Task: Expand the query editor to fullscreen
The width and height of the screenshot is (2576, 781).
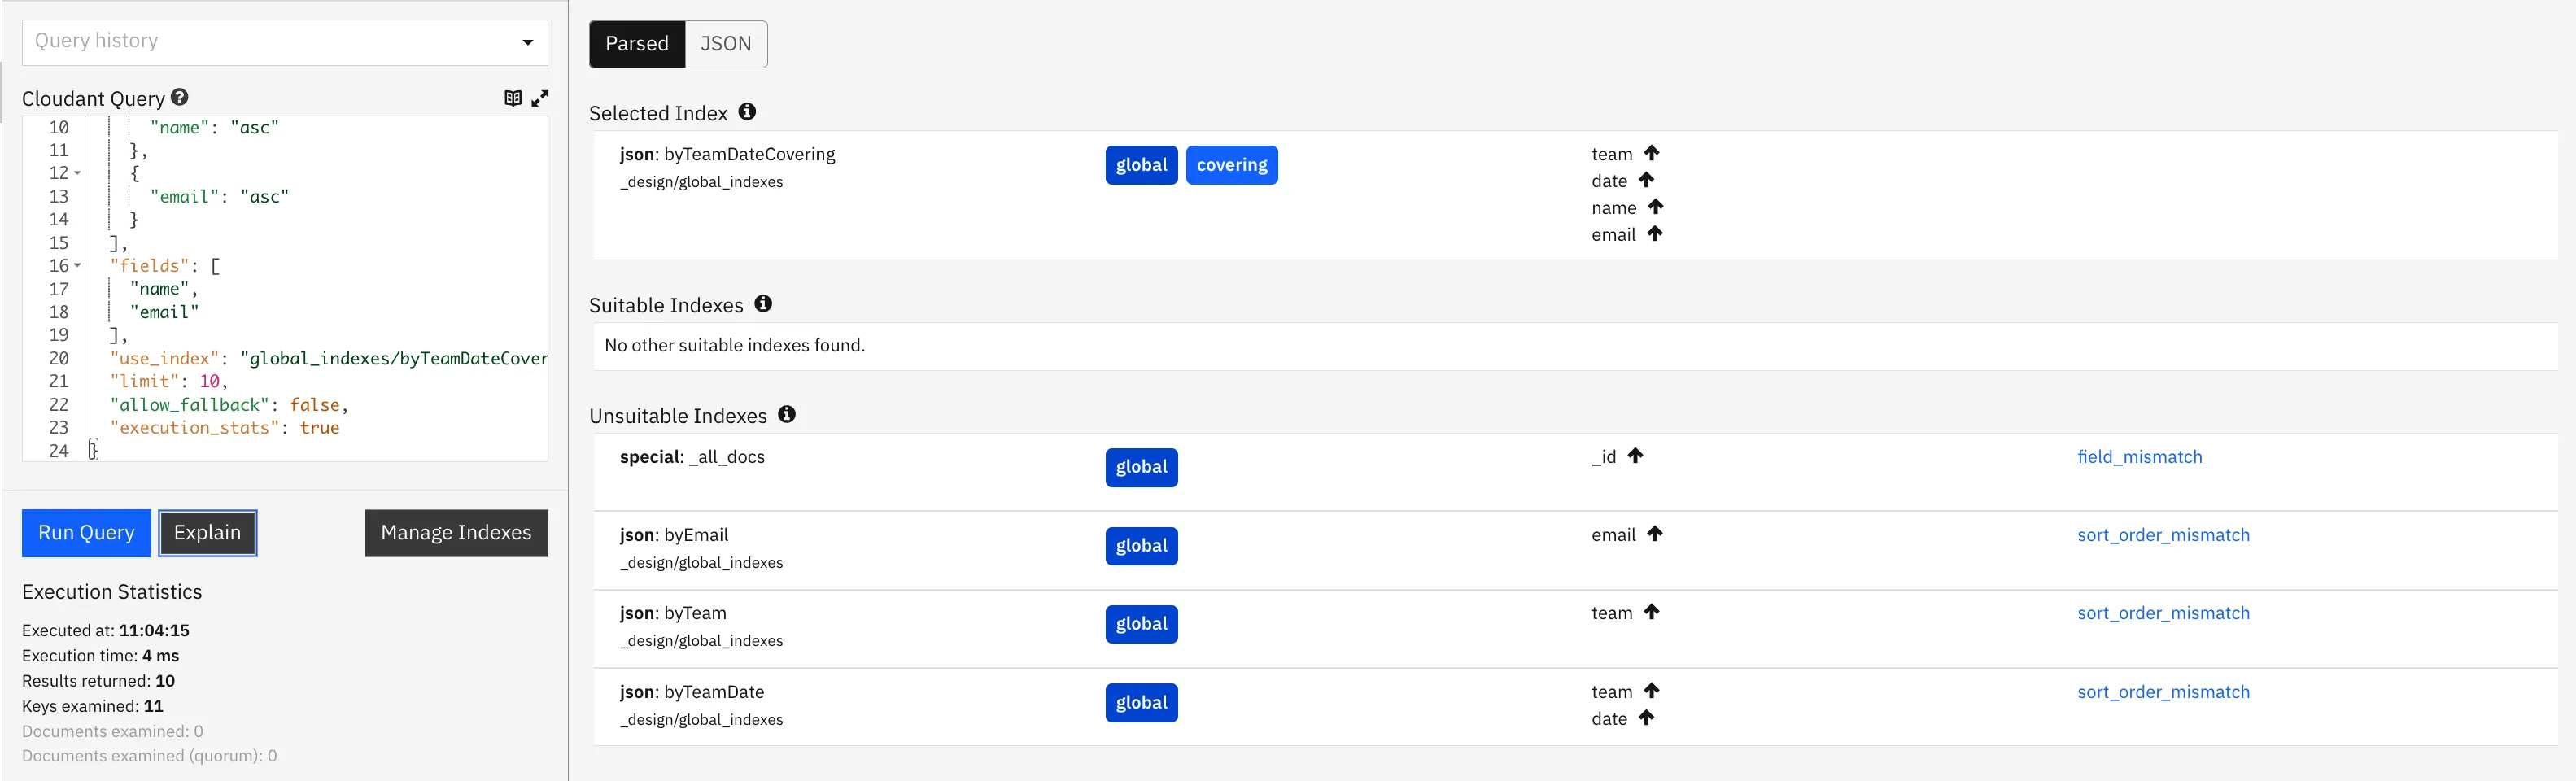Action: pyautogui.click(x=540, y=98)
